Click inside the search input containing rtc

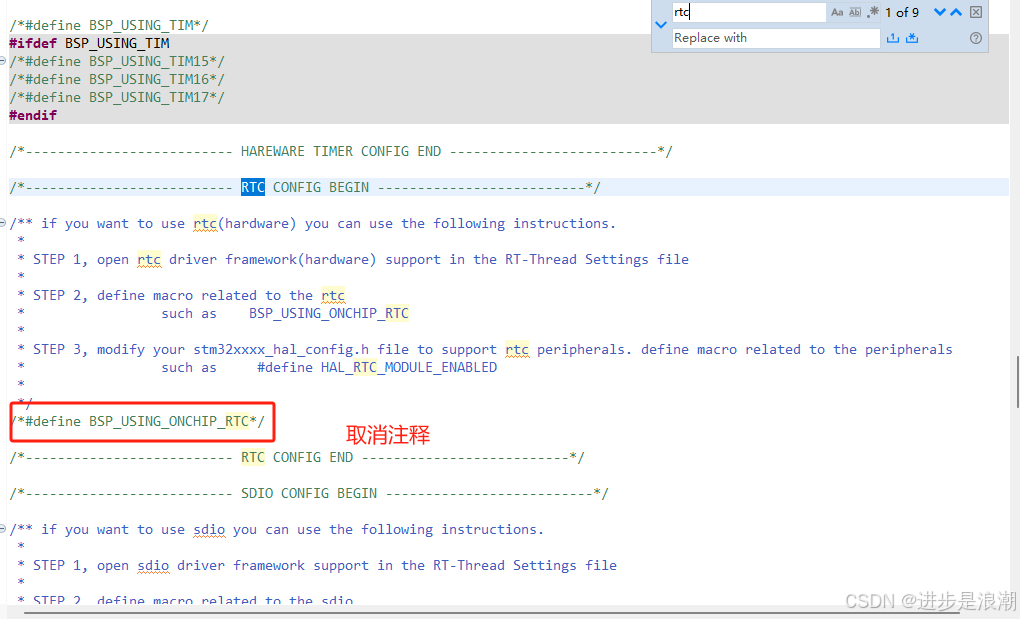(x=750, y=12)
